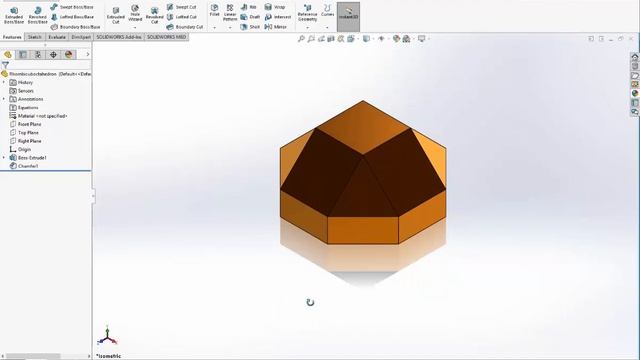The image size is (640, 360).
Task: Select the Shell tool
Action: [250, 27]
